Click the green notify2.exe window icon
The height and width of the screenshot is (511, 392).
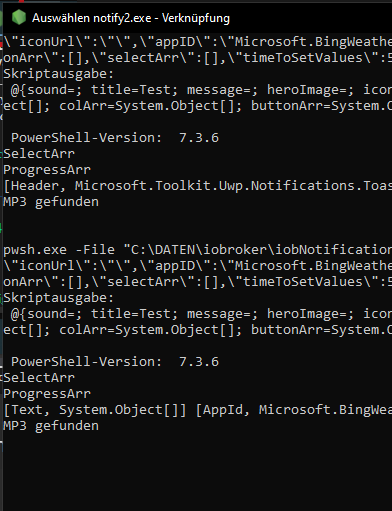pos(19,17)
